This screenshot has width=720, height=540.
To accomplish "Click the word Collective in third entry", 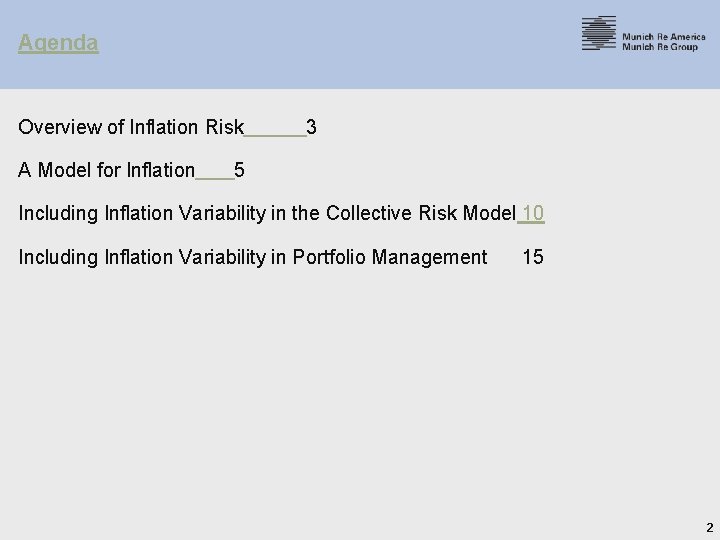I will [x=369, y=213].
